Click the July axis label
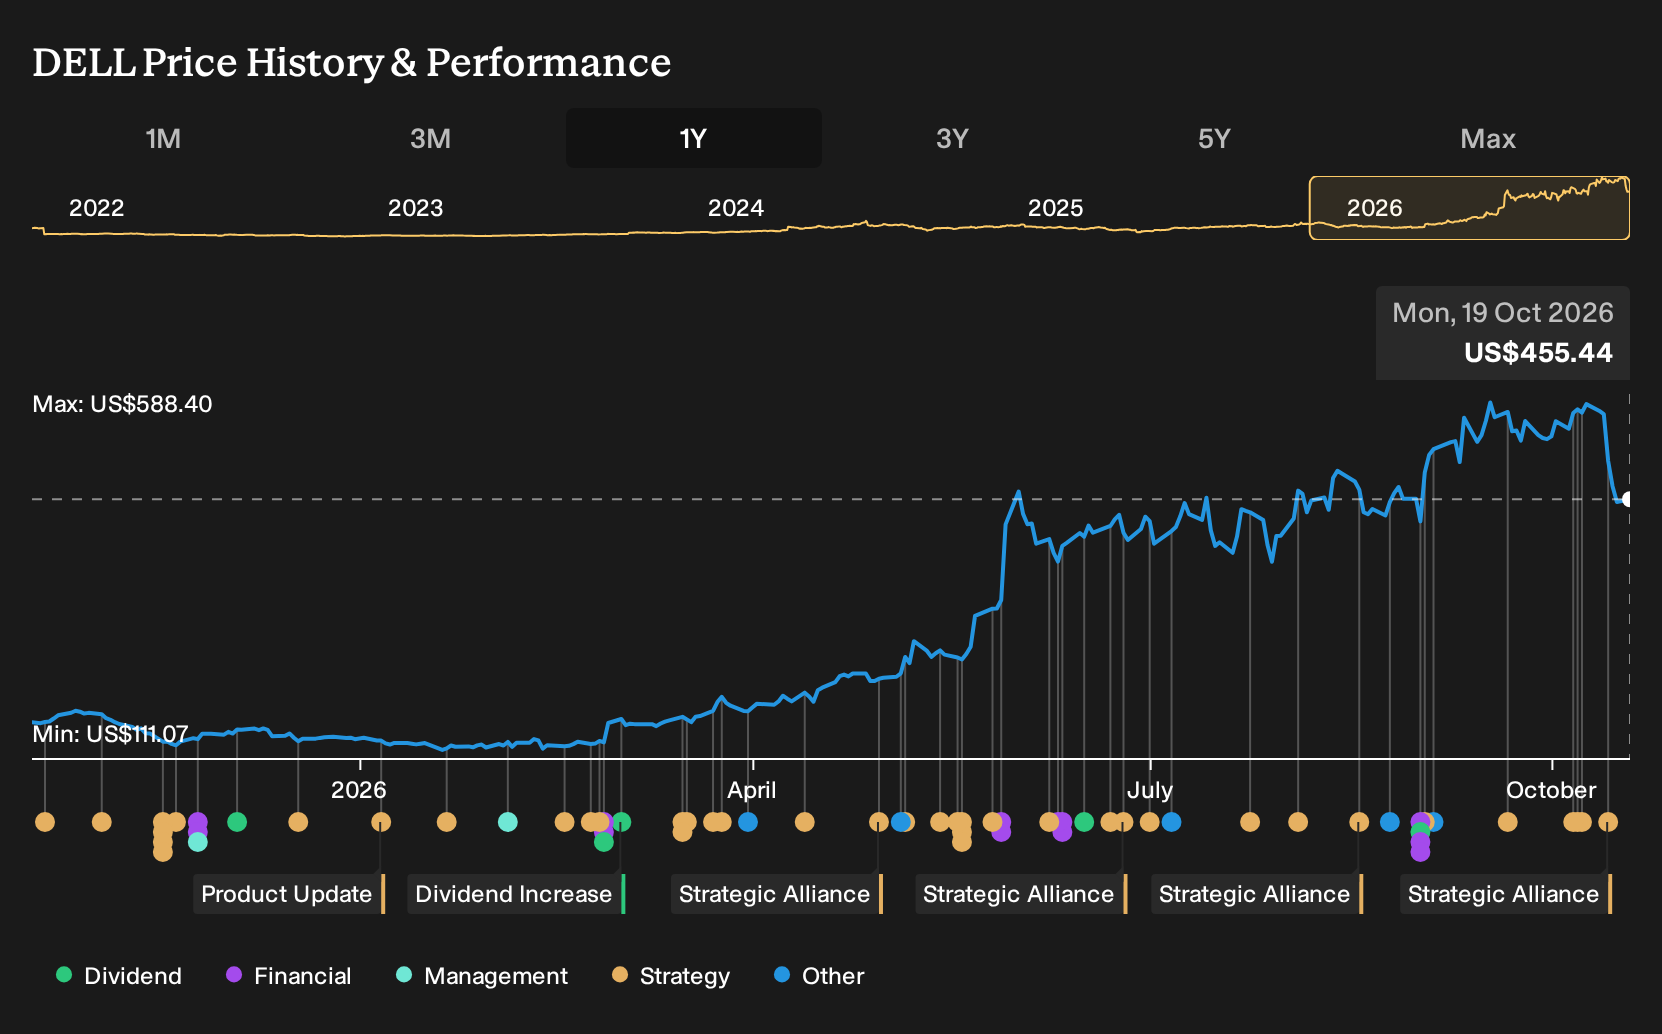 tap(1150, 790)
